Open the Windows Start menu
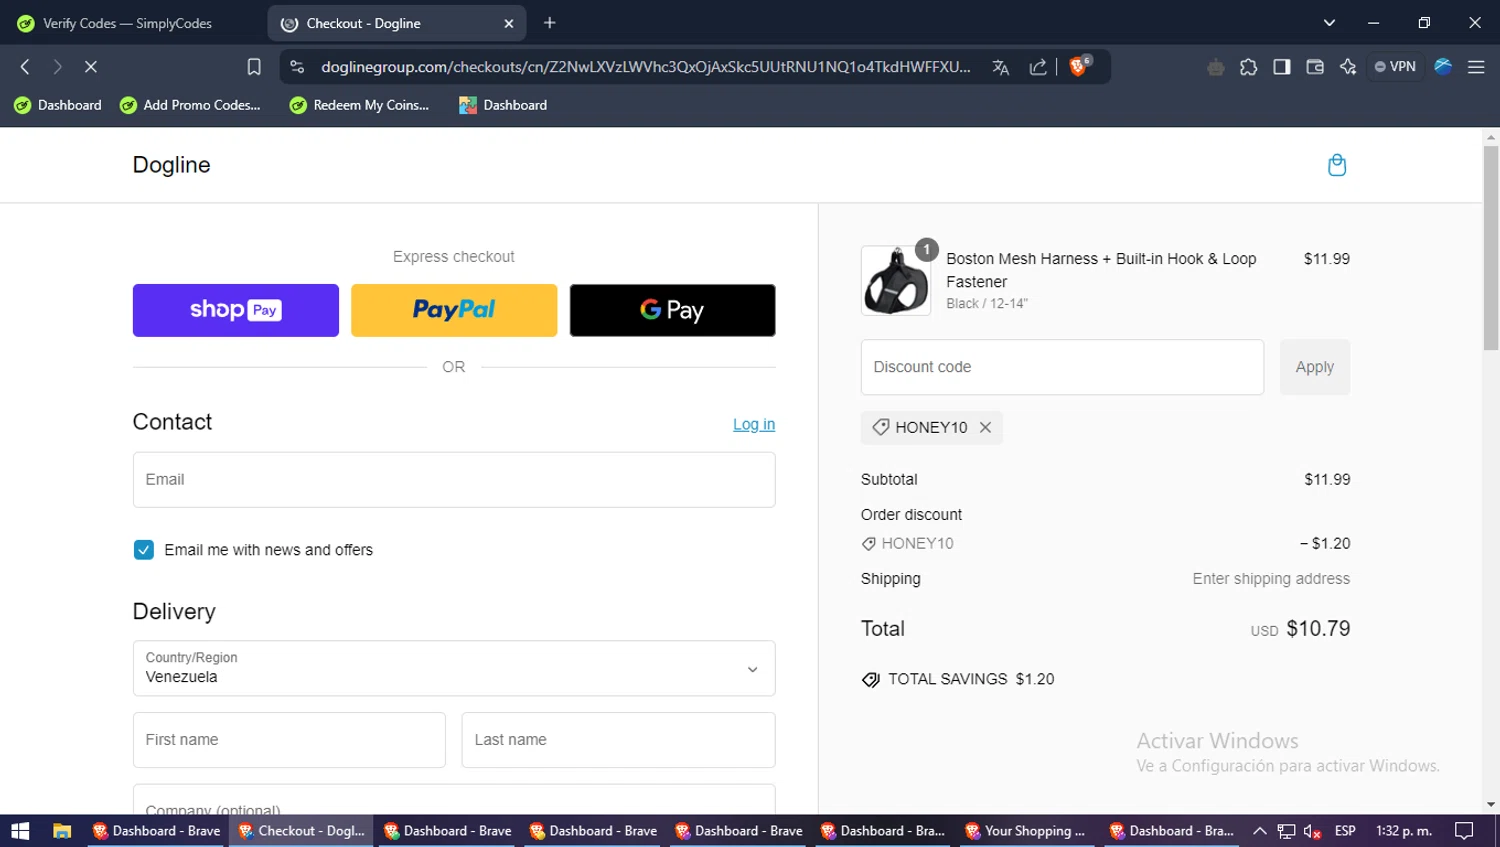The height and width of the screenshot is (847, 1500). [20, 831]
